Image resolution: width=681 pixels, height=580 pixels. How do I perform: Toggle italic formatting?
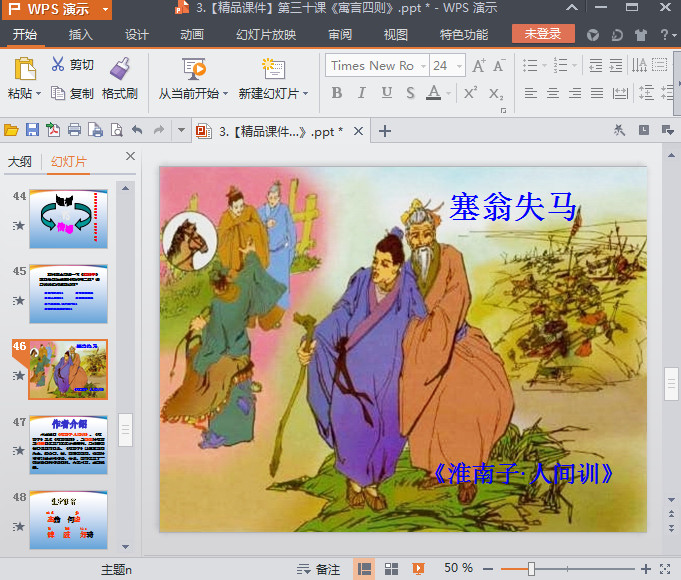(x=361, y=93)
